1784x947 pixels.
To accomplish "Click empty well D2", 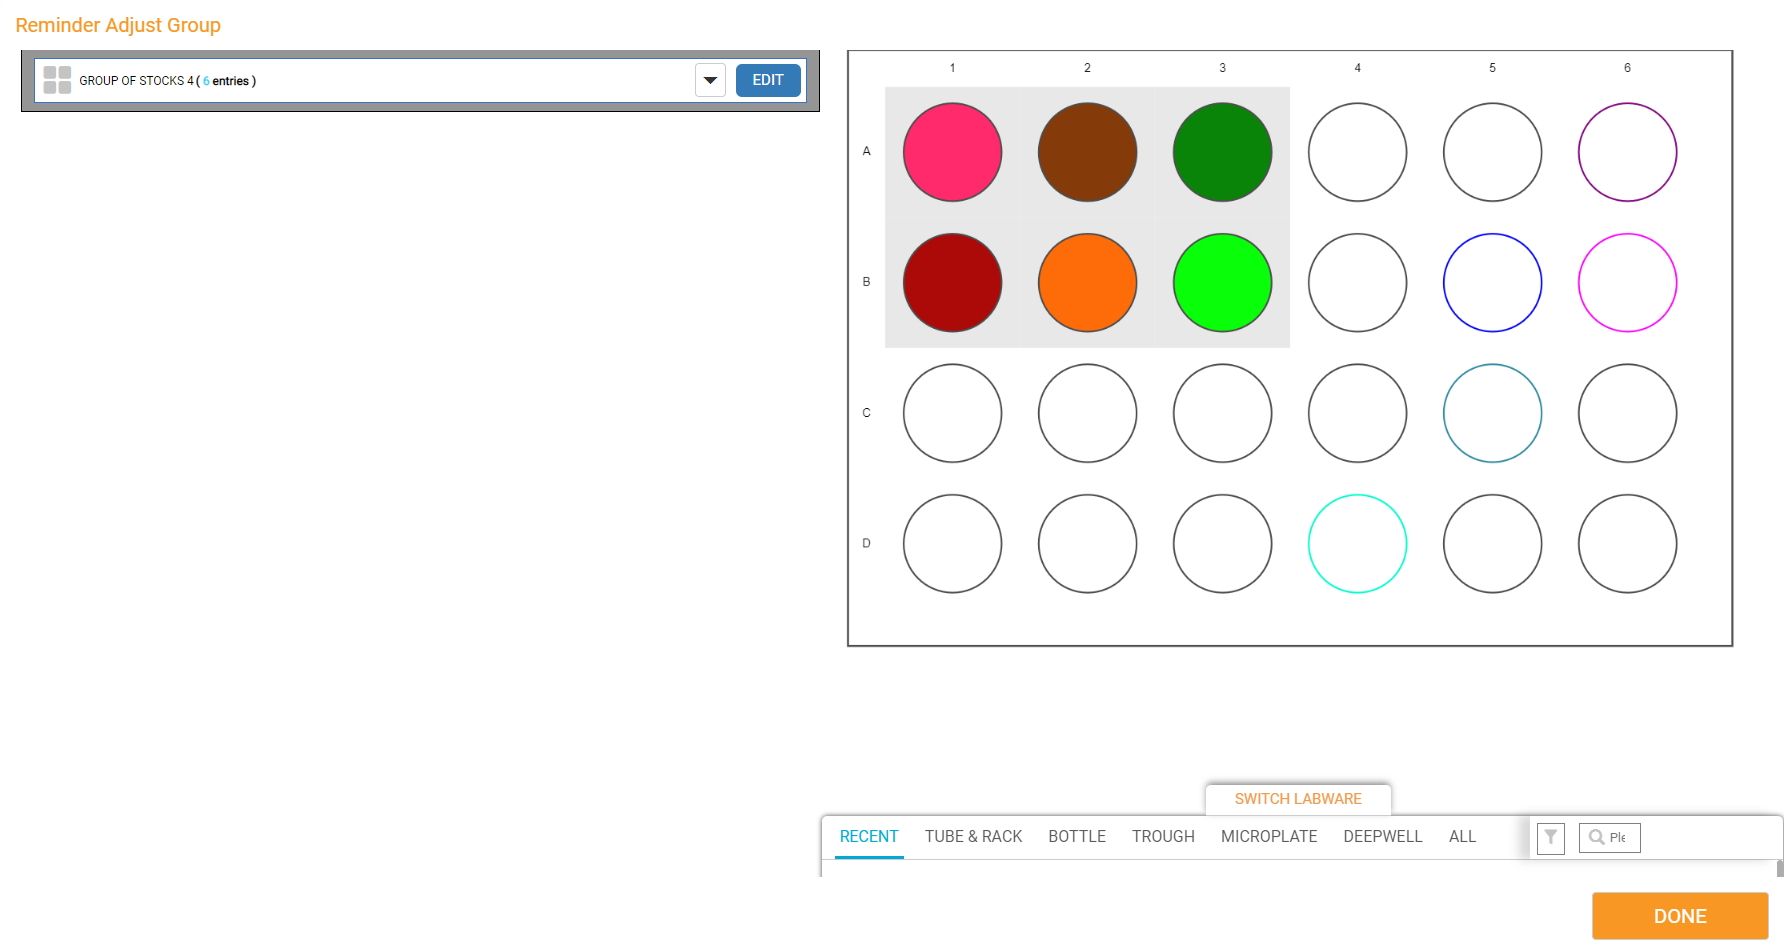I will click(x=1087, y=544).
